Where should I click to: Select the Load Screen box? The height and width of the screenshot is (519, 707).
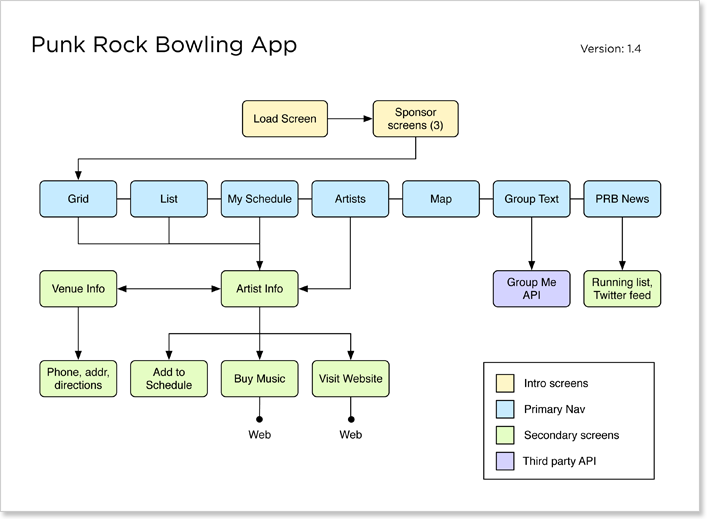point(285,119)
